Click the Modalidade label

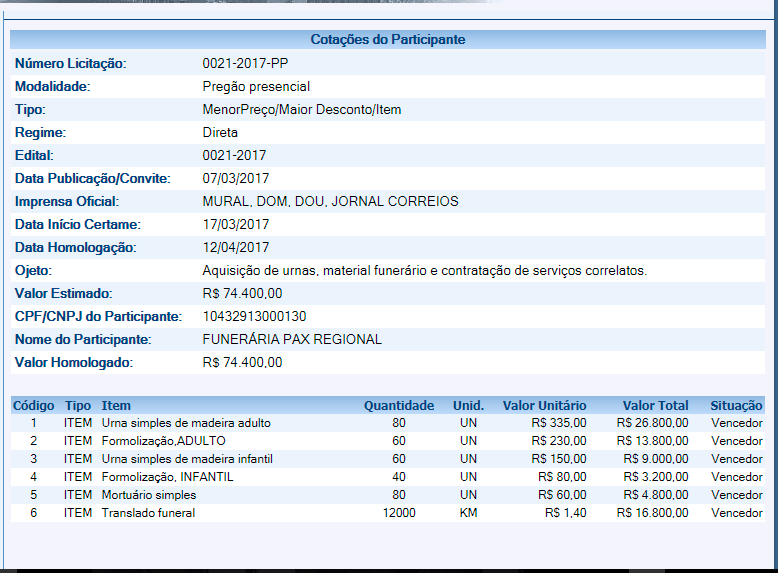point(53,86)
